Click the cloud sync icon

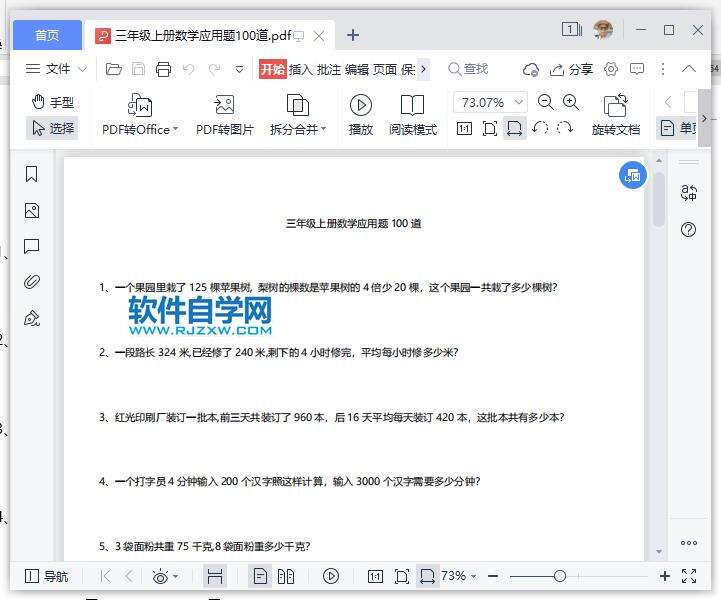pos(531,70)
